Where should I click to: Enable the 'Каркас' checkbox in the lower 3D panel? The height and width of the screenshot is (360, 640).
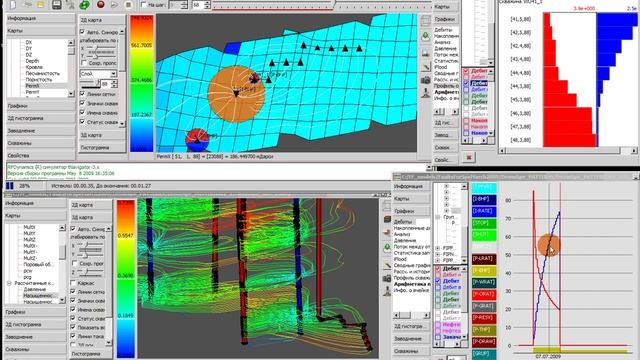click(73, 283)
